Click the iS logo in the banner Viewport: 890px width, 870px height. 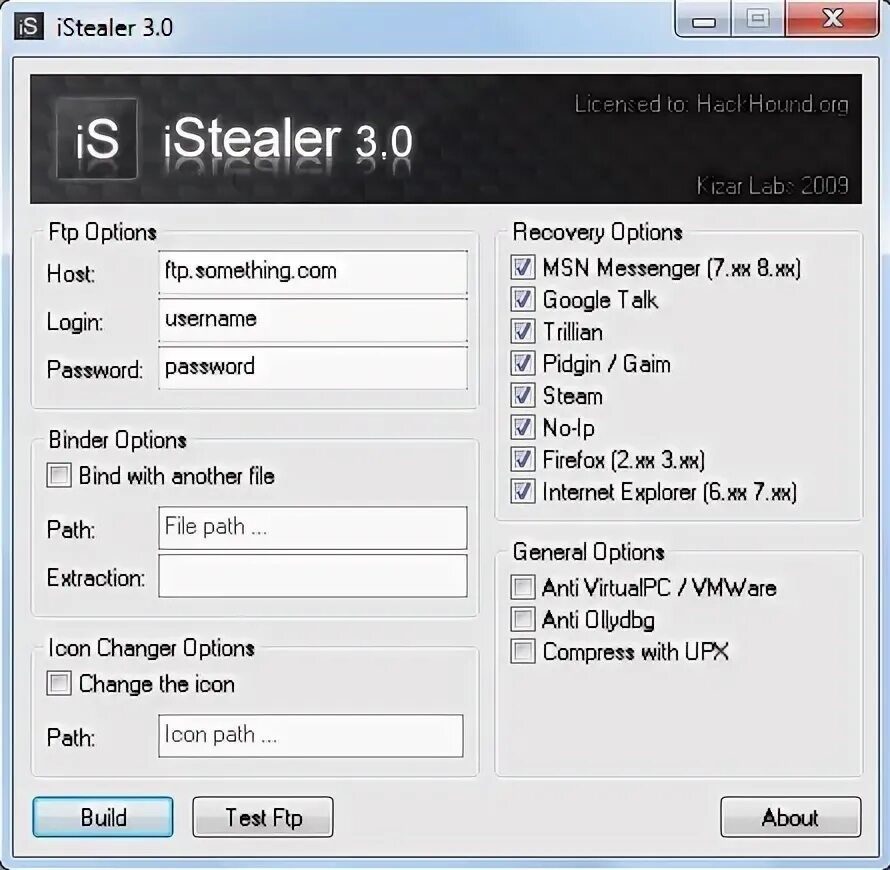(x=97, y=139)
